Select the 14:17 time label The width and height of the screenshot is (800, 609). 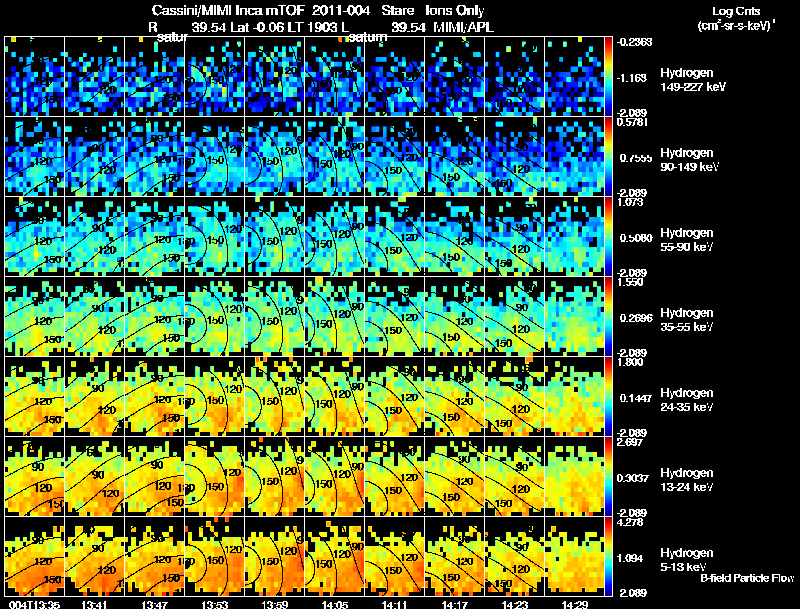455,602
